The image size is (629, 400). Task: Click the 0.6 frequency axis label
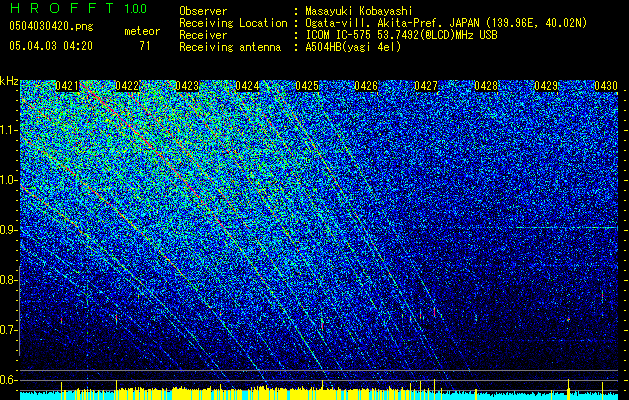click(9, 380)
